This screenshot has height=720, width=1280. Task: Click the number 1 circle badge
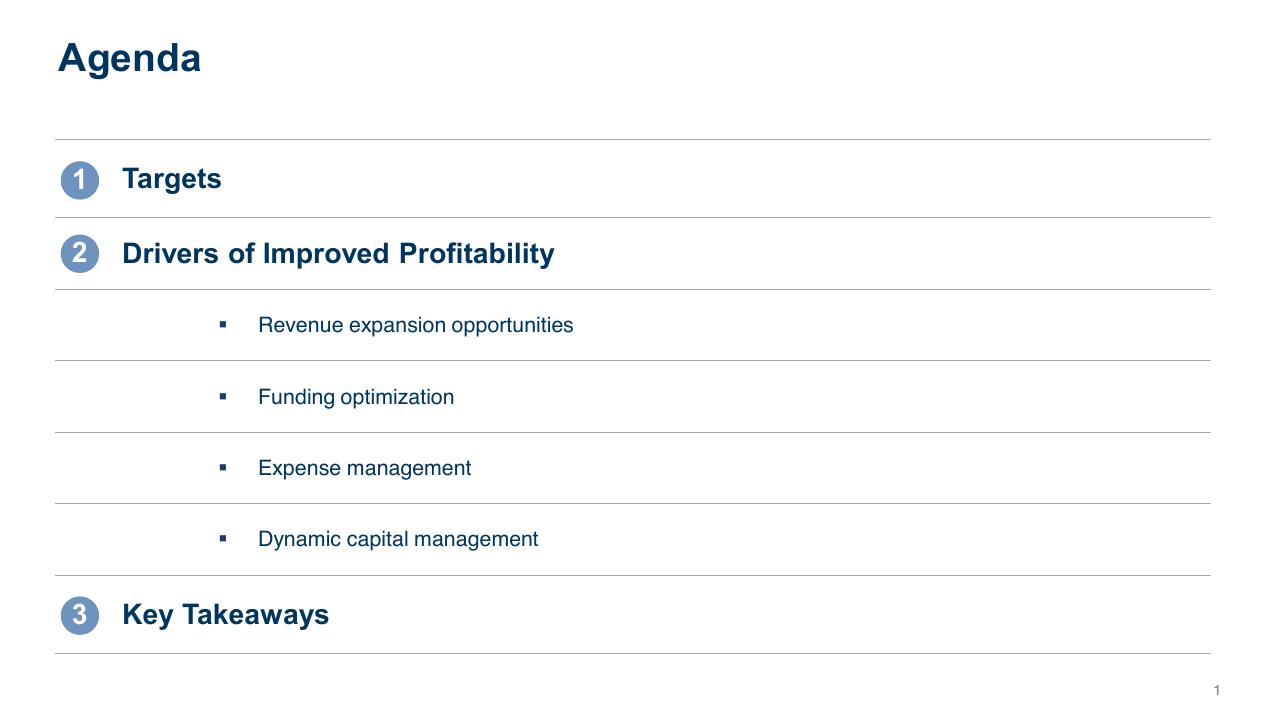[80, 181]
